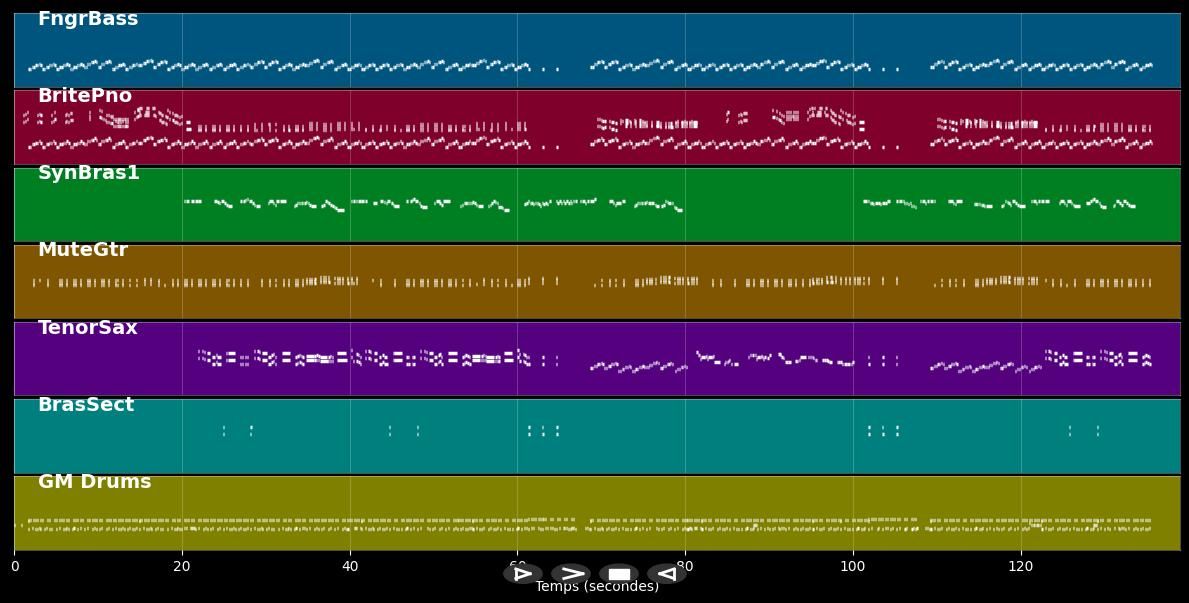The image size is (1189, 603).
Task: Click the 'Temps (secondes)' axis title
Action: (597, 587)
